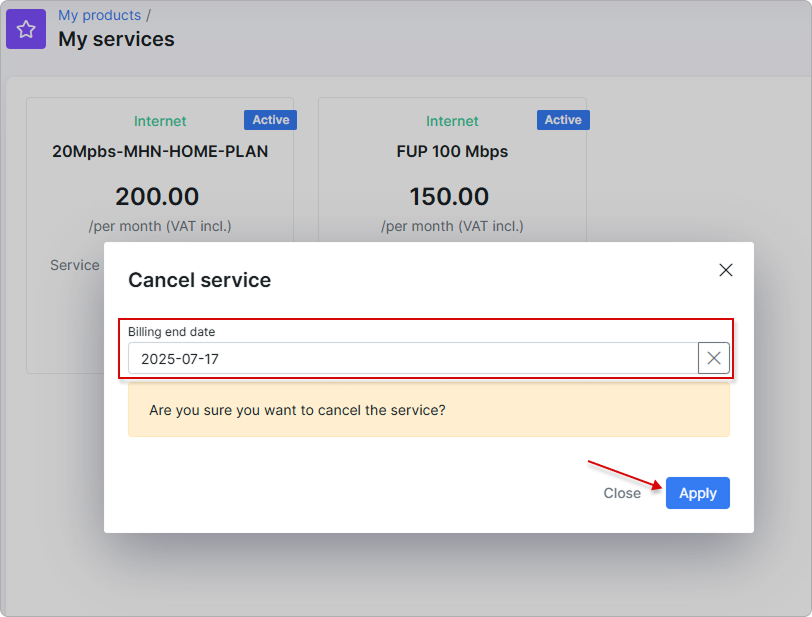Click the Cancel service dialog title
812x617 pixels.
[199, 280]
